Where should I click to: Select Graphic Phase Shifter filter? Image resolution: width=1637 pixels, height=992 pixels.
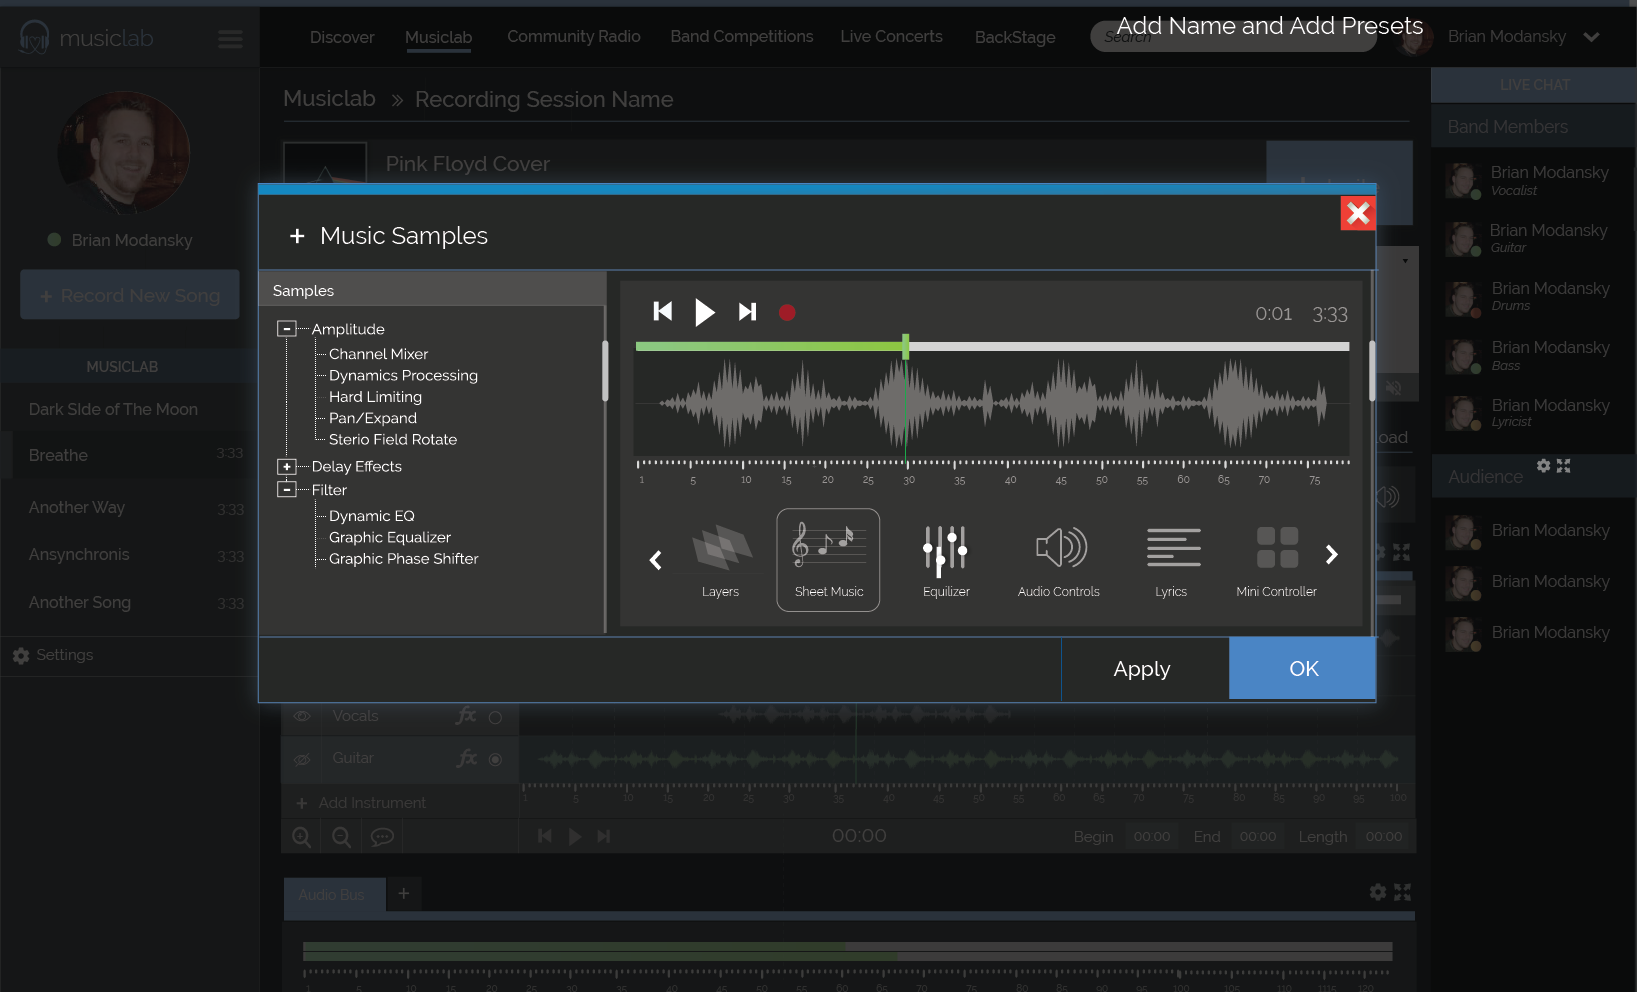(x=403, y=559)
